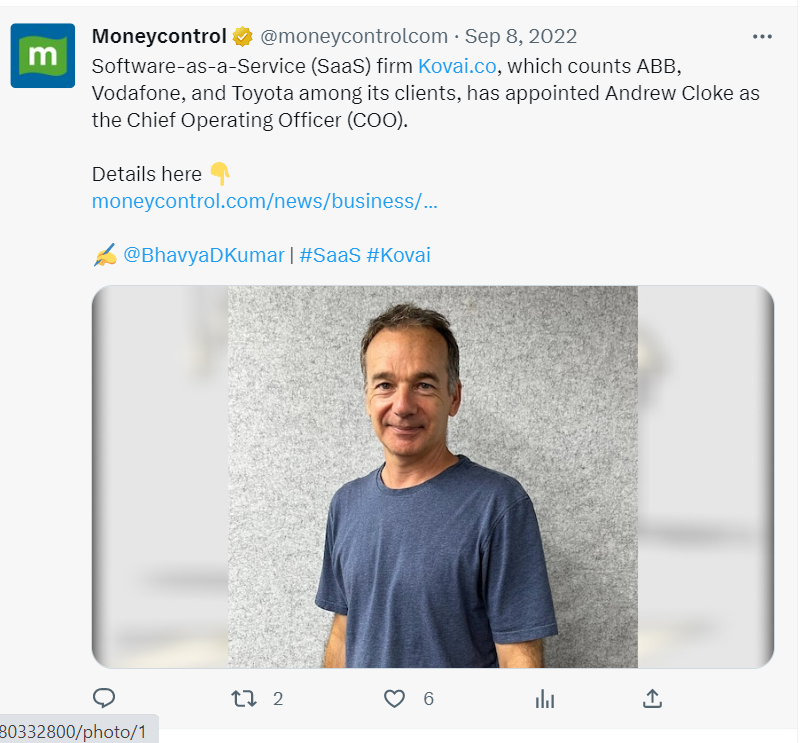The image size is (803, 743).
Task: Open the moneycontrol.com/news/business article link
Action: (264, 201)
